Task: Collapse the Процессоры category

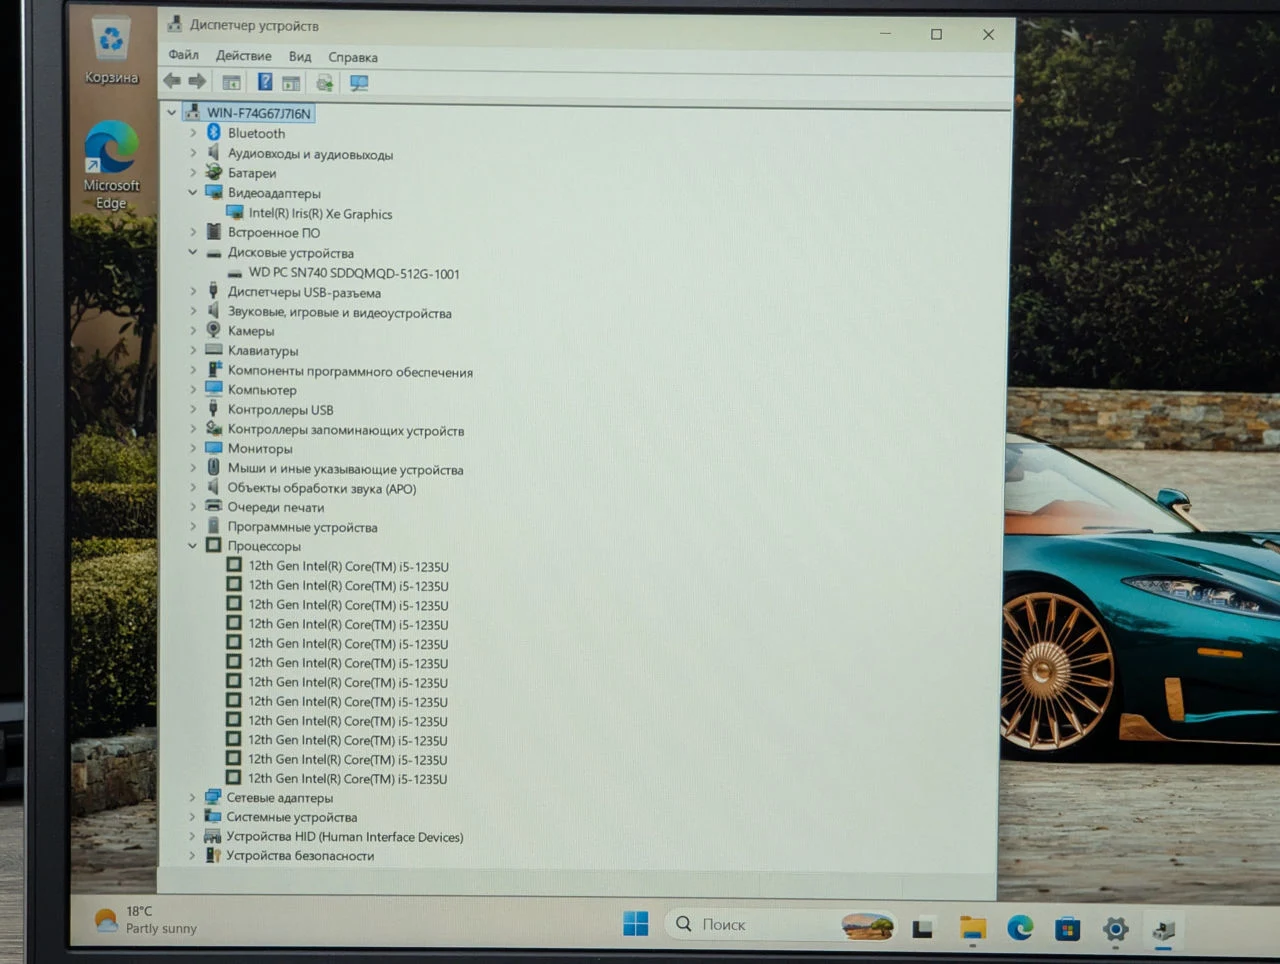Action: pyautogui.click(x=193, y=546)
